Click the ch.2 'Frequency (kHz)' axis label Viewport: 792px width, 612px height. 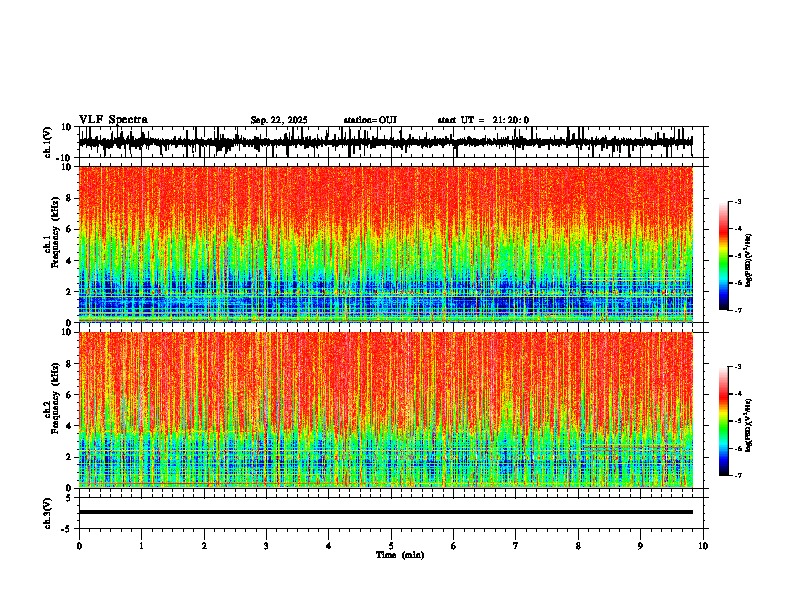(55, 398)
